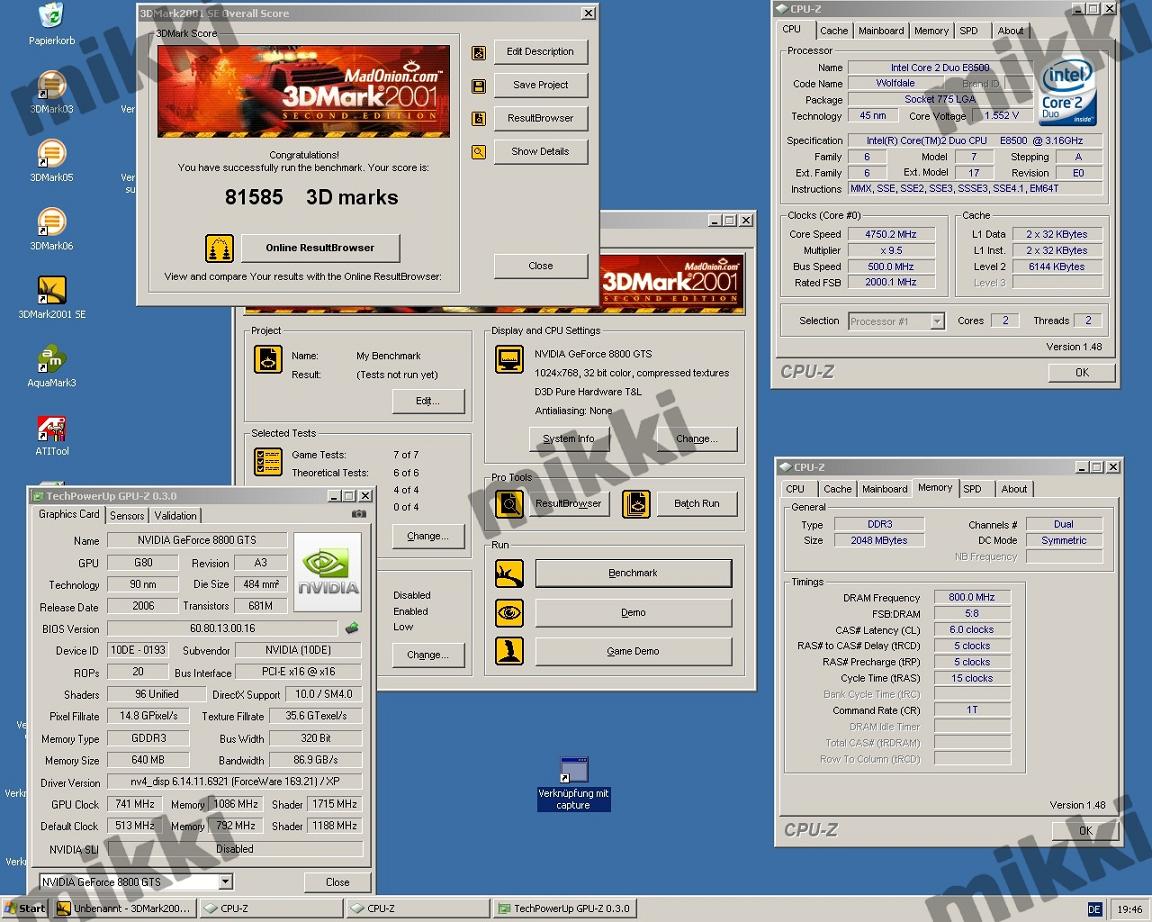Click the Demo eye icon
This screenshot has width=1152, height=922.
coord(509,613)
